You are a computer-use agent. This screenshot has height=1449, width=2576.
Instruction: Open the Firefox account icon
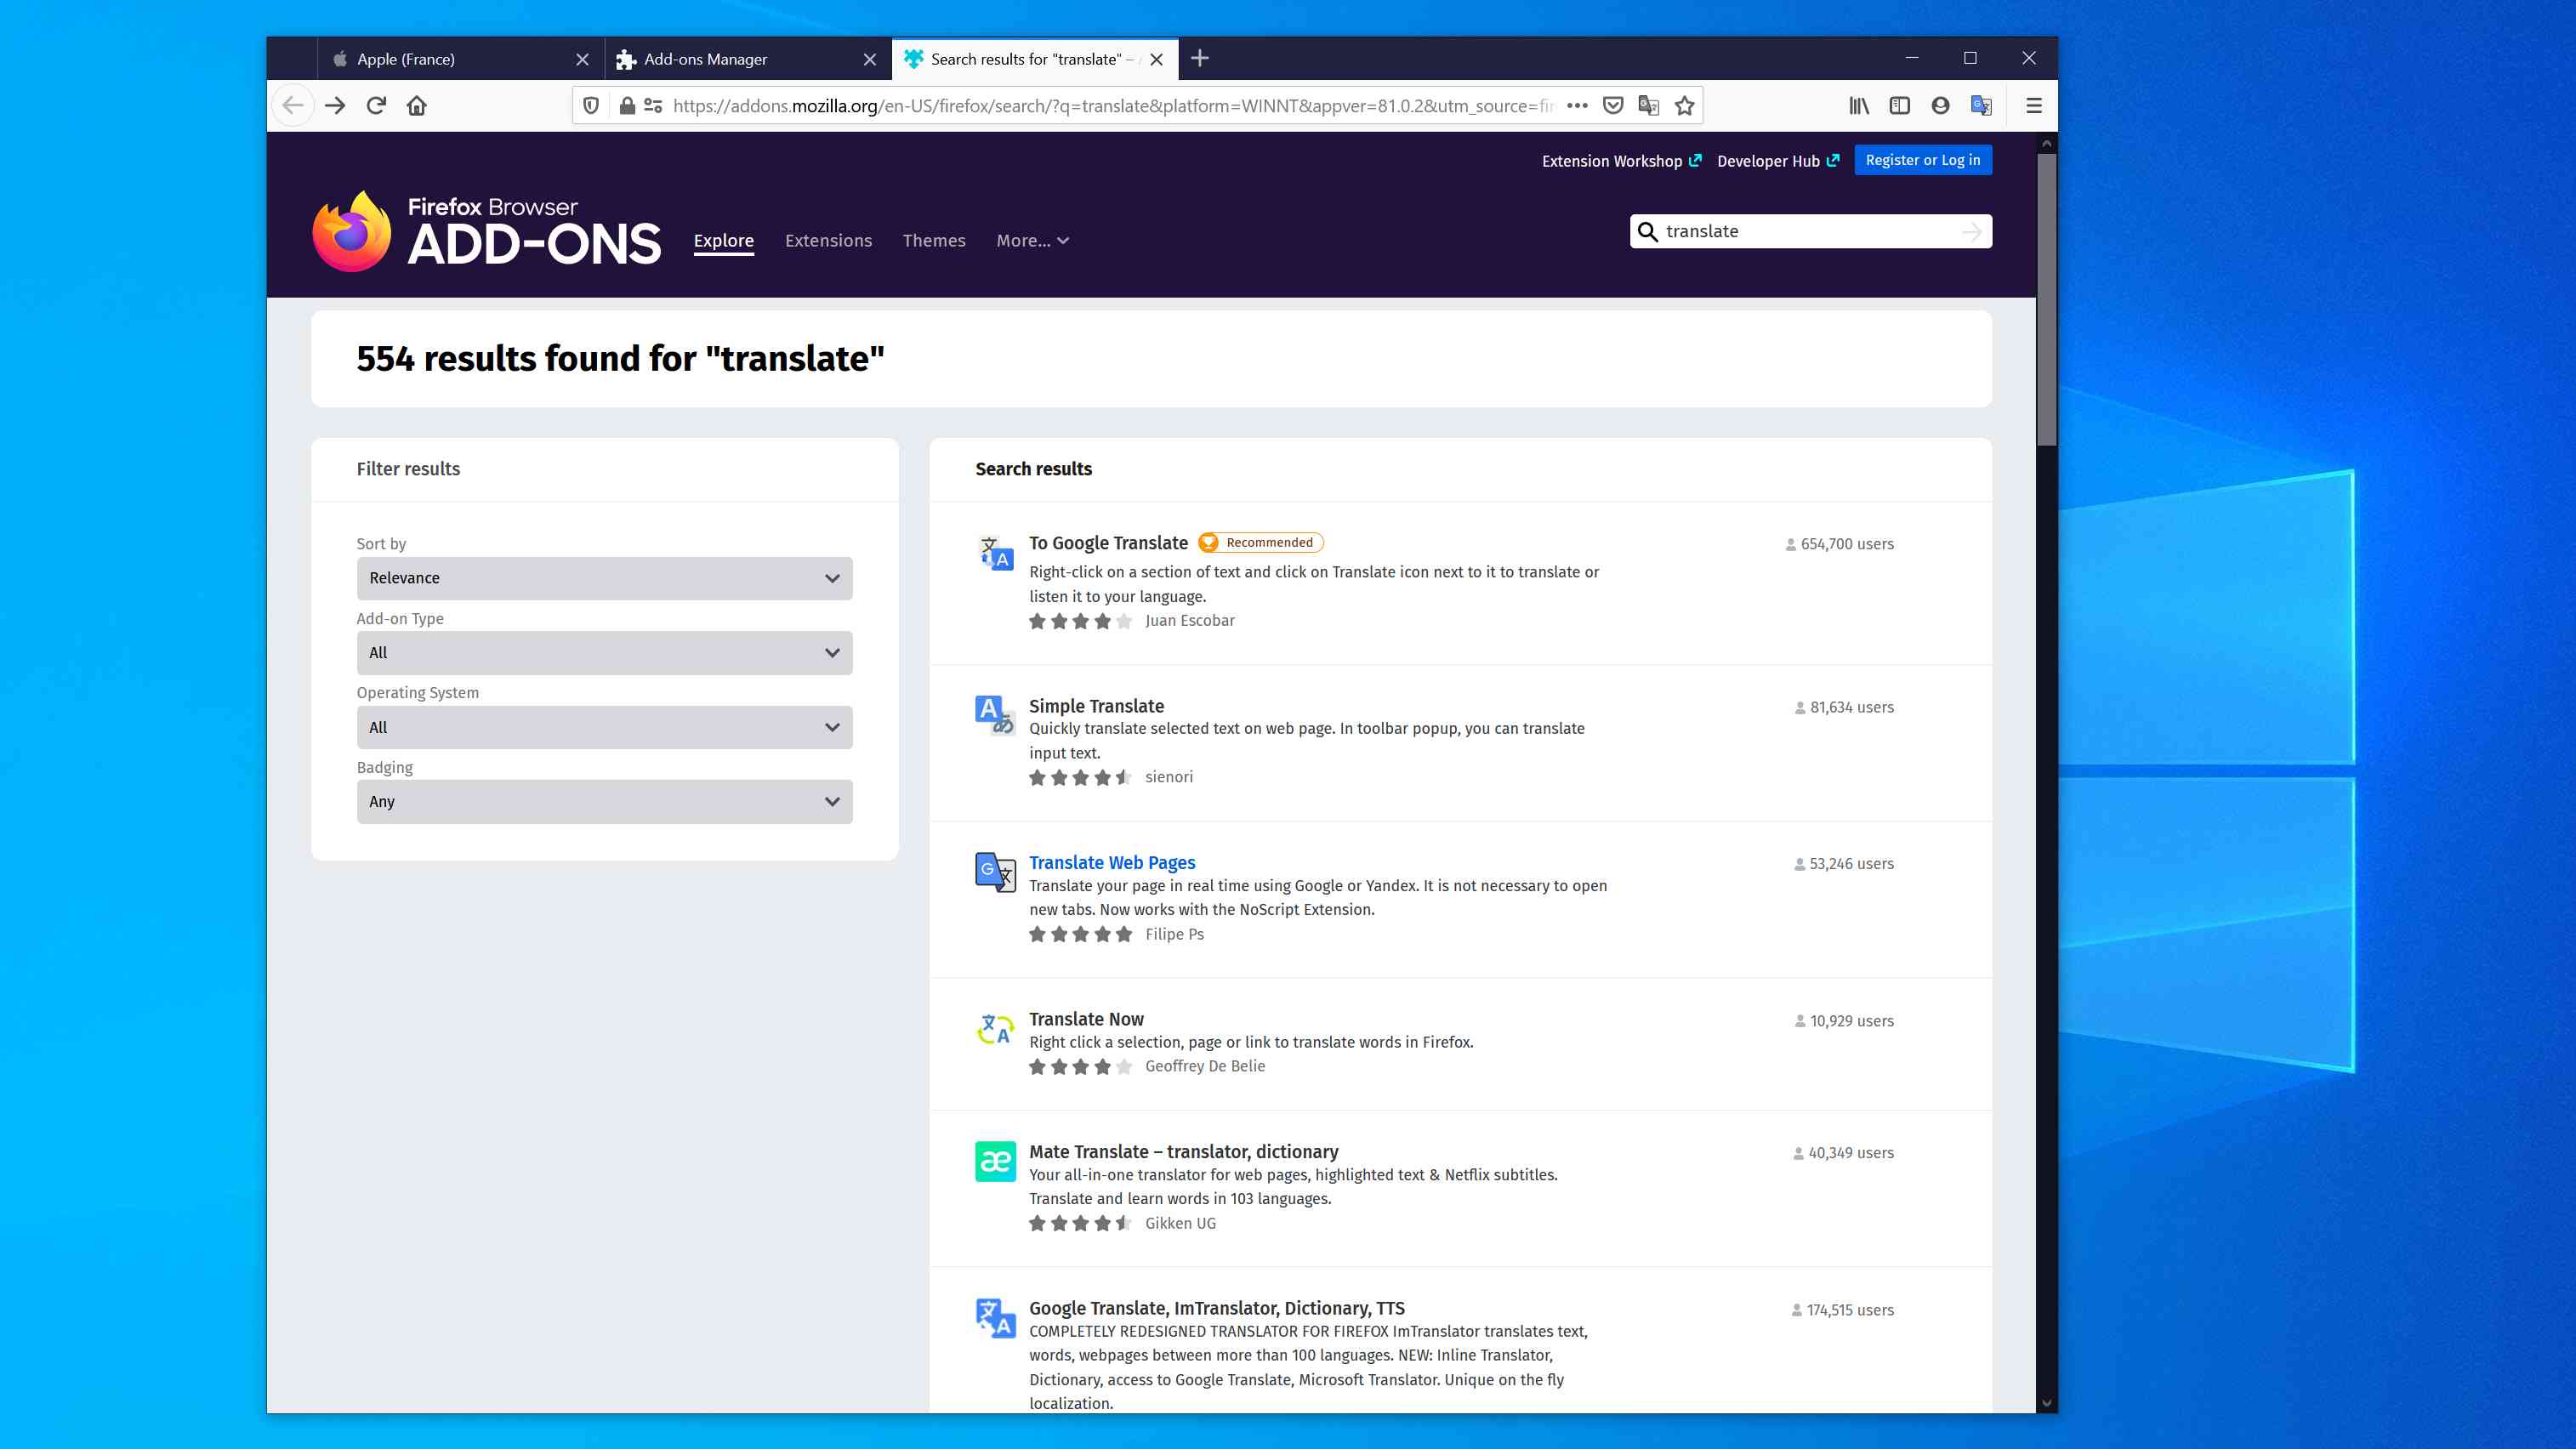(1941, 106)
